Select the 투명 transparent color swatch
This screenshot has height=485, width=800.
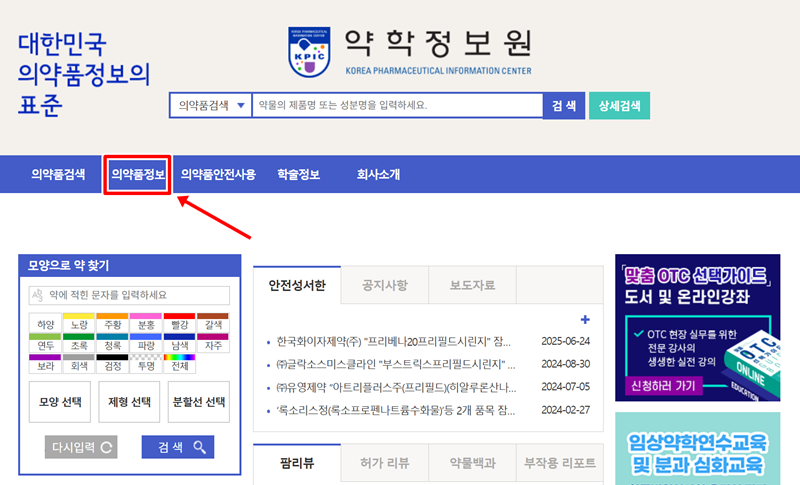146,364
